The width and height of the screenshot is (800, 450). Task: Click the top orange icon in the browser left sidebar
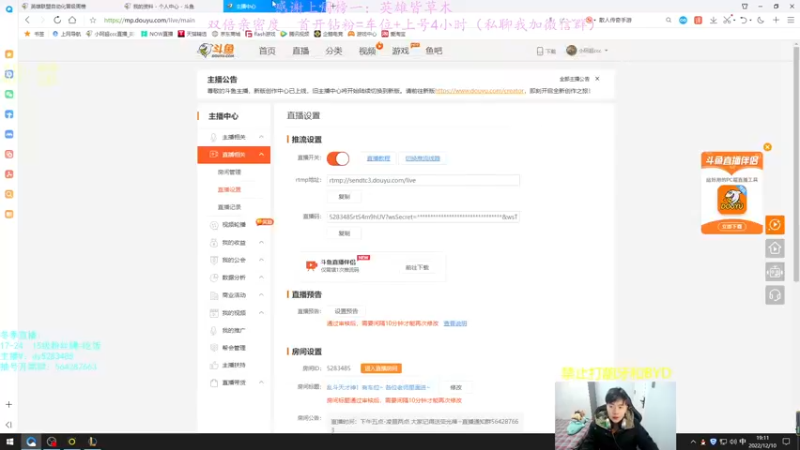9,54
